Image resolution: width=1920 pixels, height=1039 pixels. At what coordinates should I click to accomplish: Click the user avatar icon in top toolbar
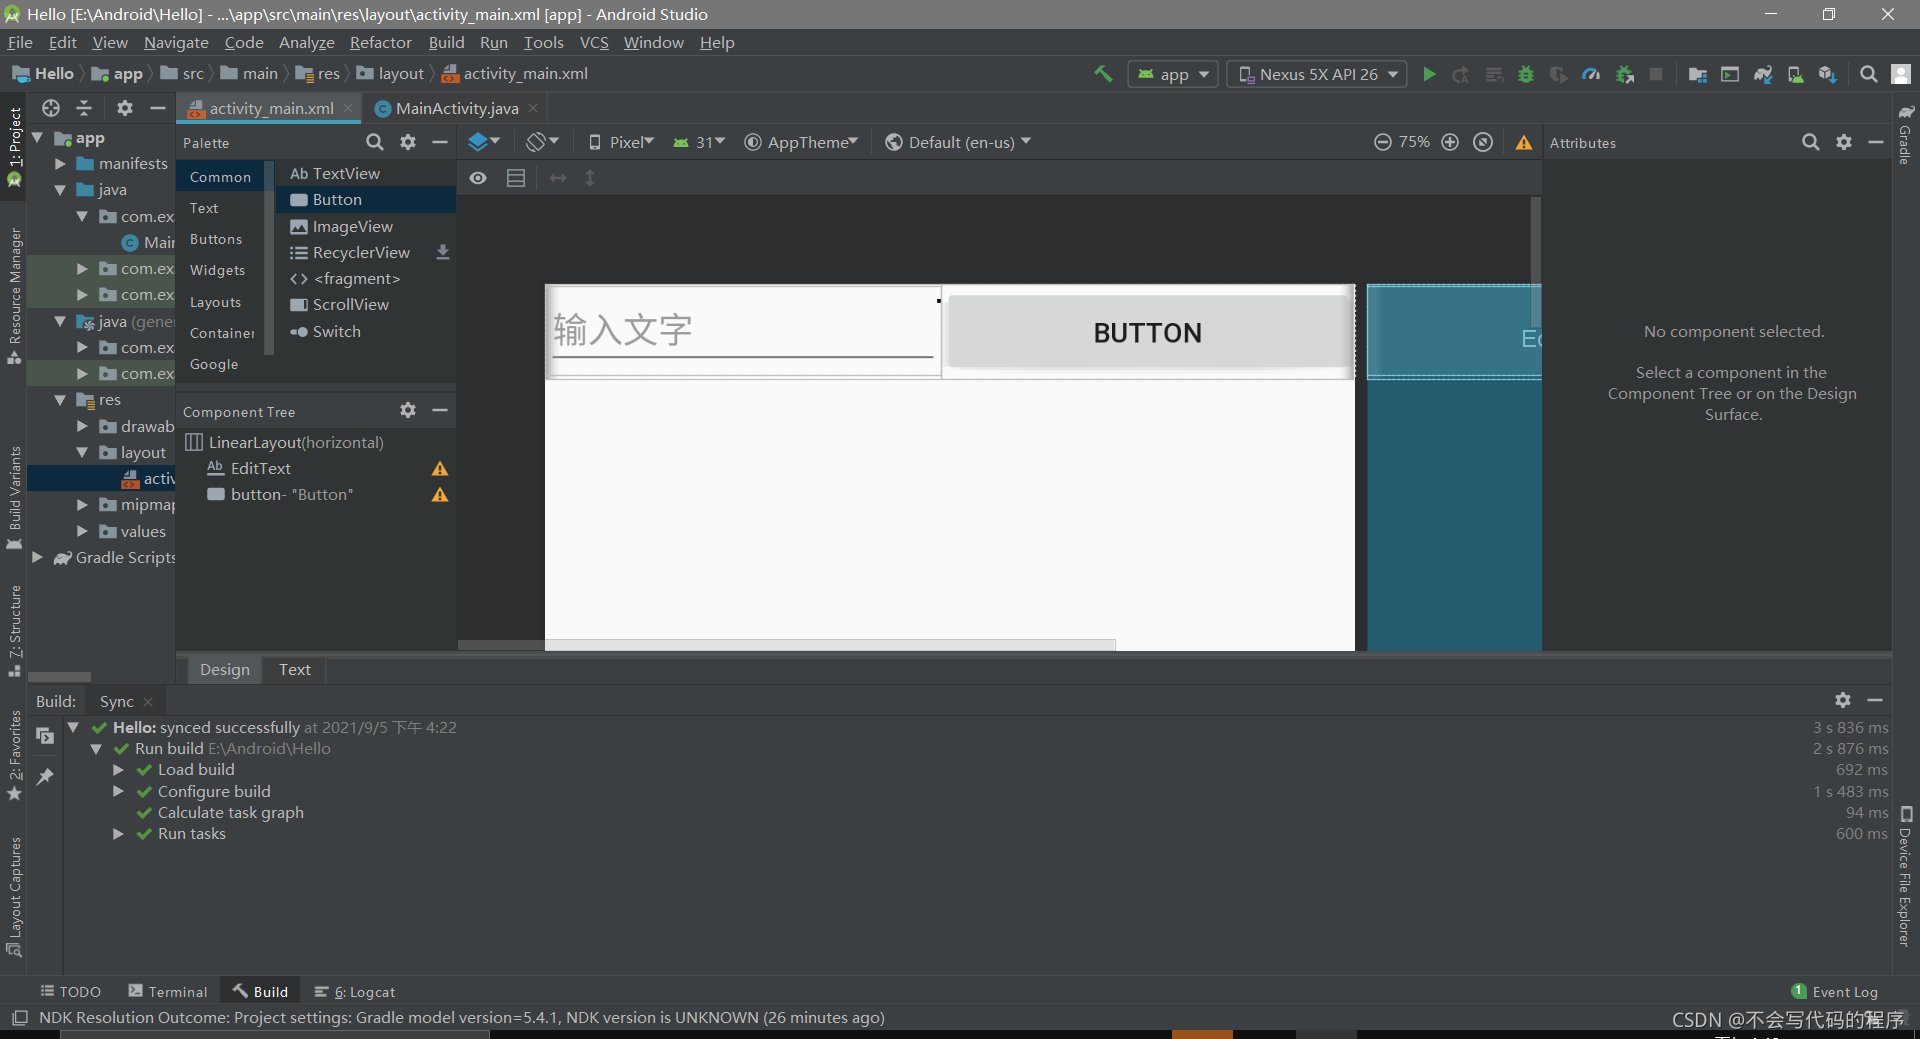(1901, 74)
